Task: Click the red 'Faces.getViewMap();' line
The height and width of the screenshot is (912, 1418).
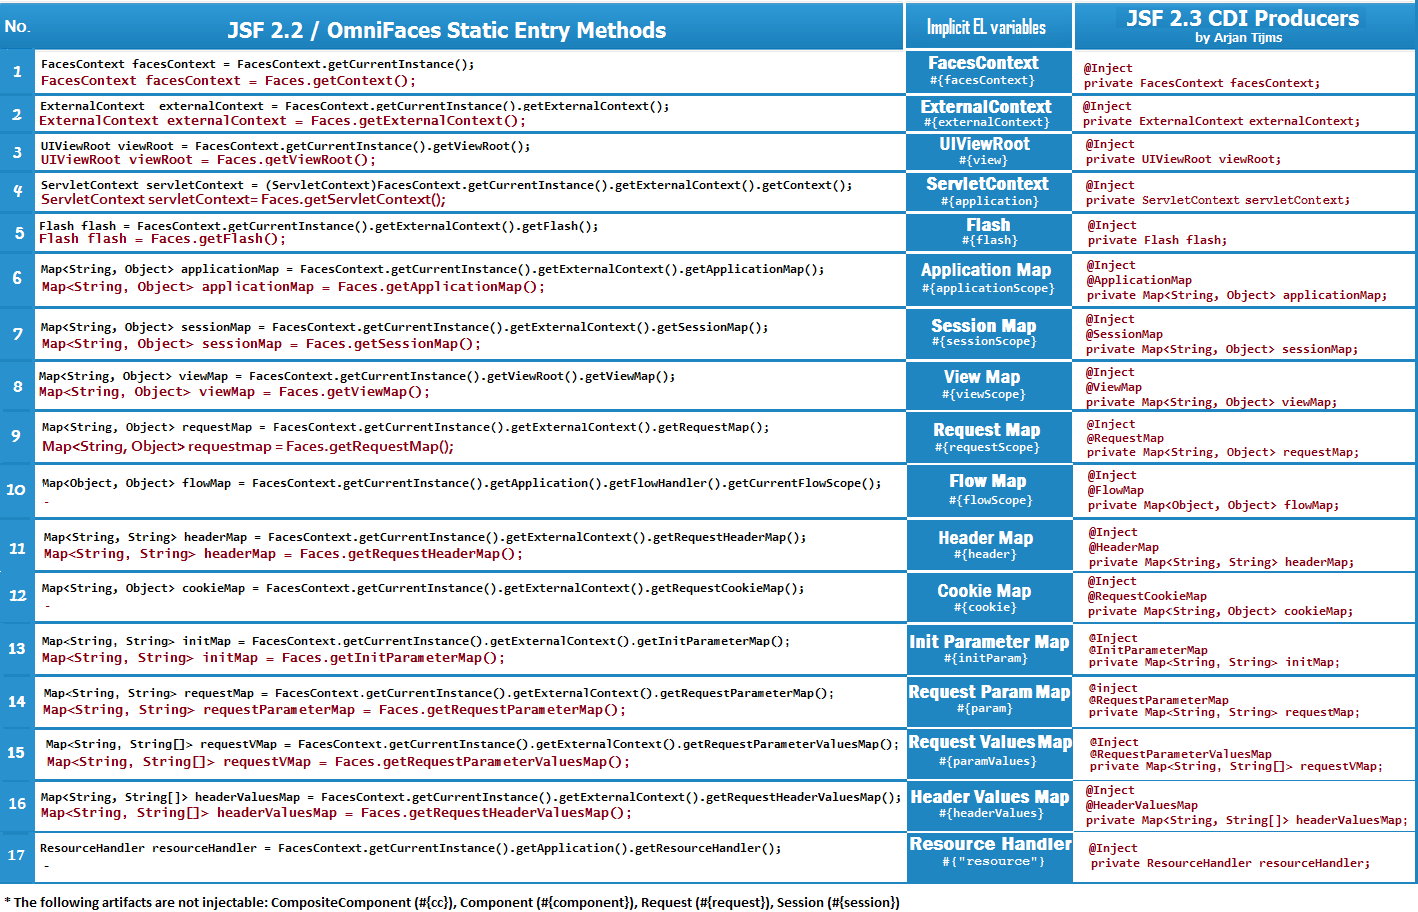Action: point(235,392)
